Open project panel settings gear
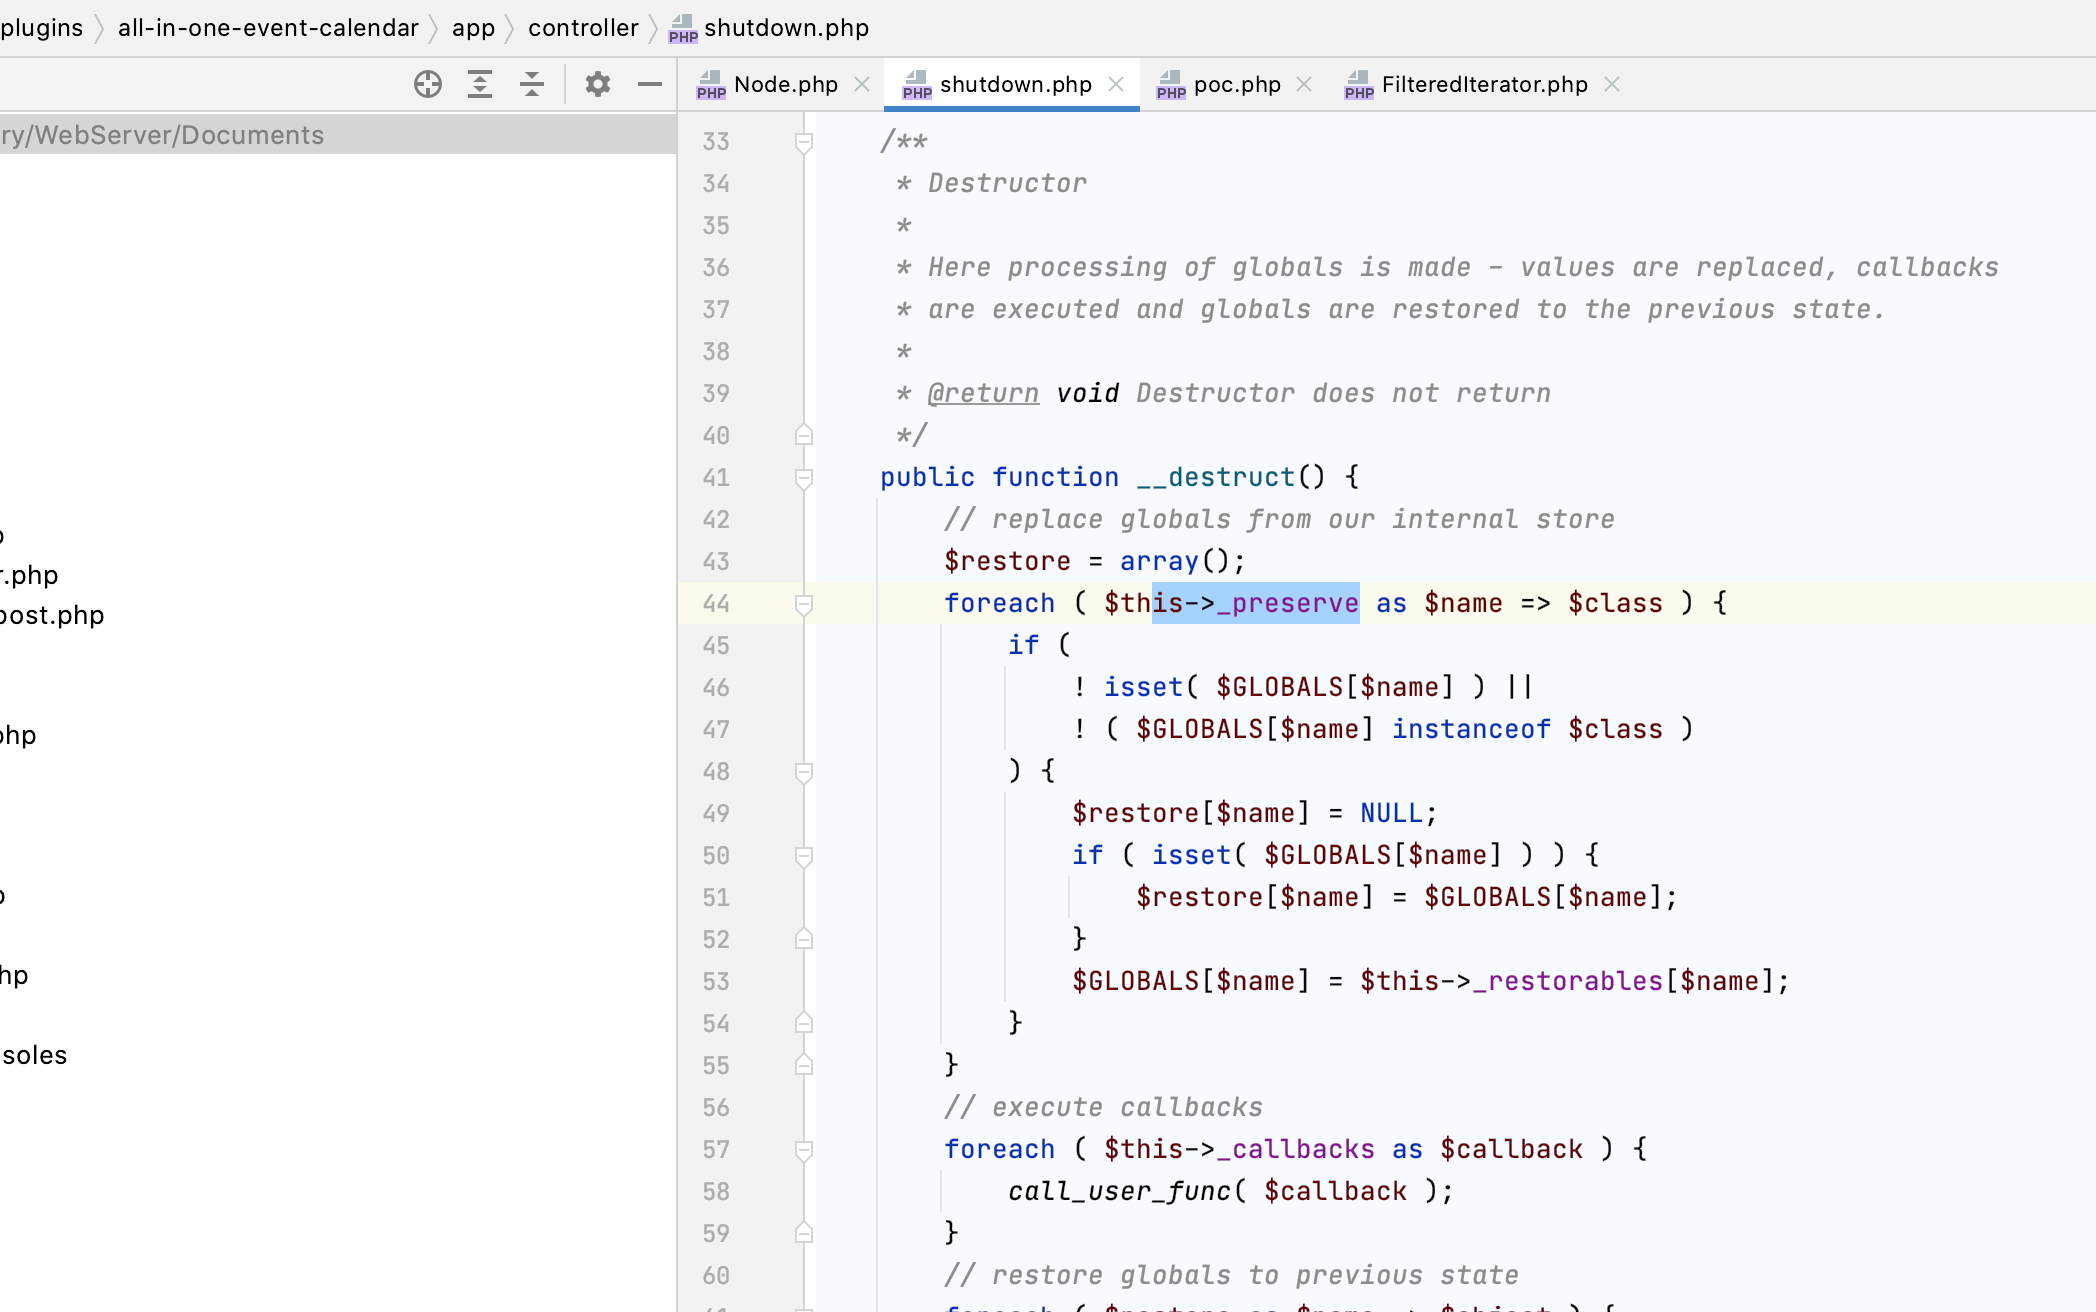The image size is (2096, 1312). tap(598, 84)
